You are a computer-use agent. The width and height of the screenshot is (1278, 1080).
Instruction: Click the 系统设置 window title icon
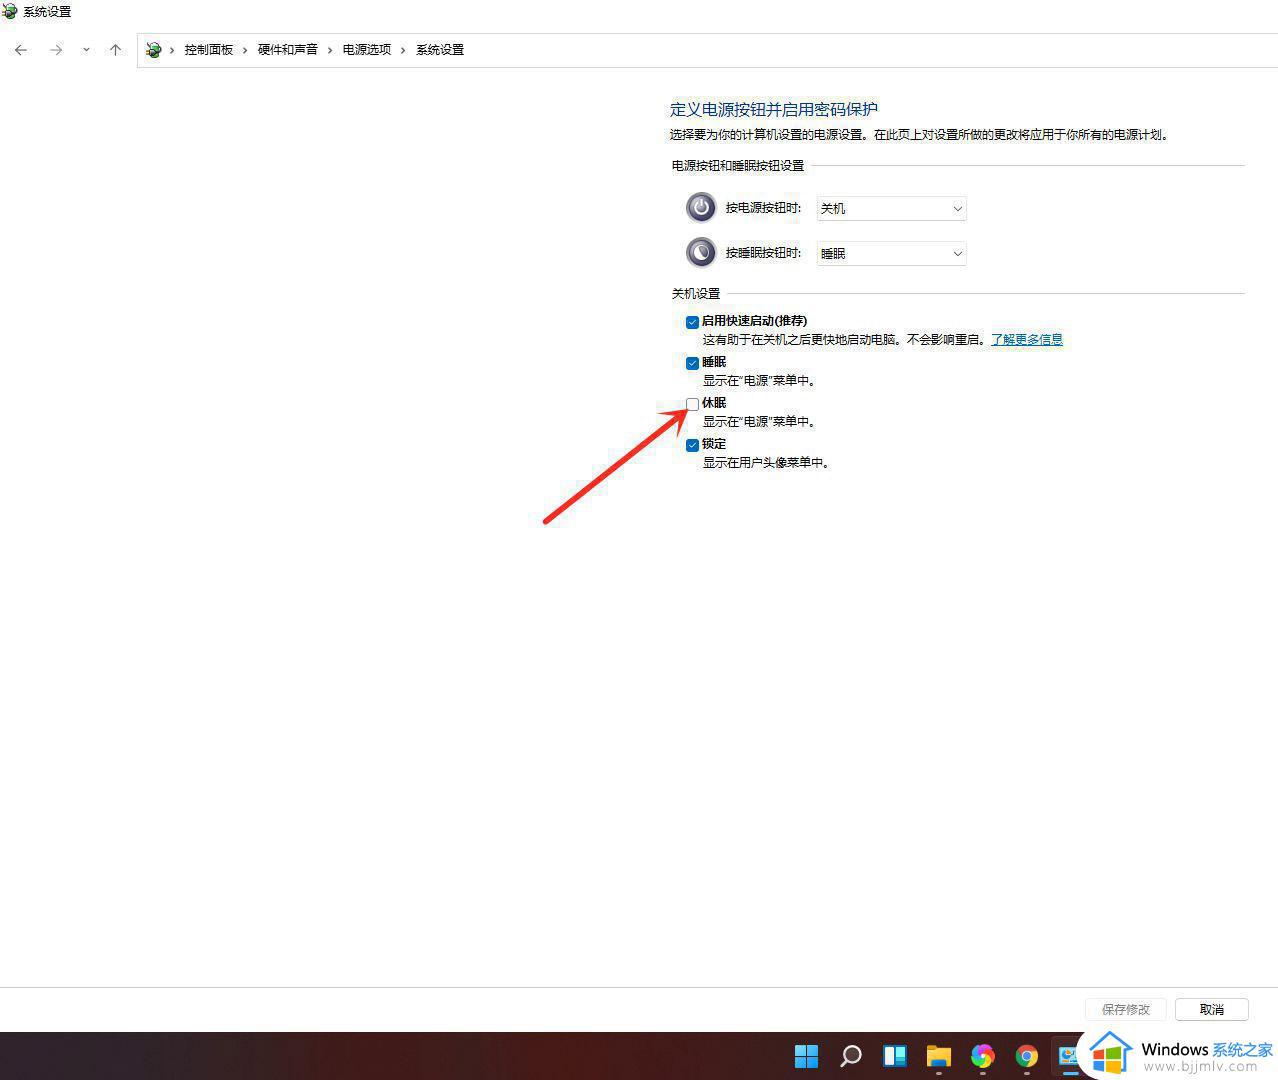10,11
